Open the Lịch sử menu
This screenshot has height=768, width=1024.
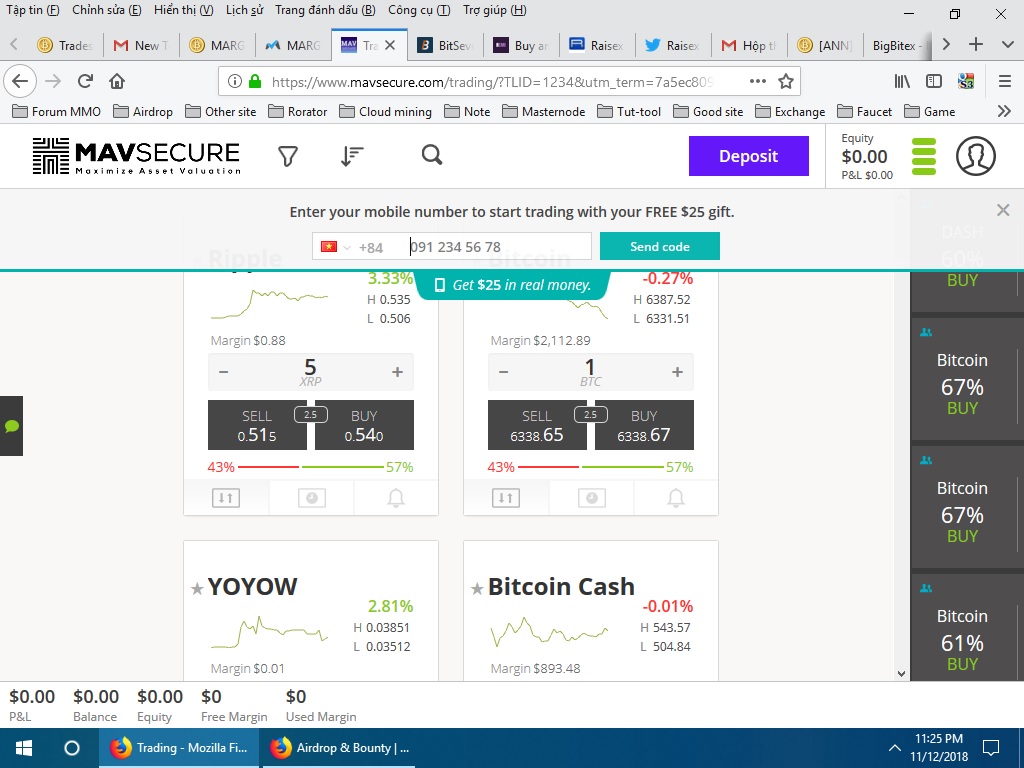click(x=244, y=10)
